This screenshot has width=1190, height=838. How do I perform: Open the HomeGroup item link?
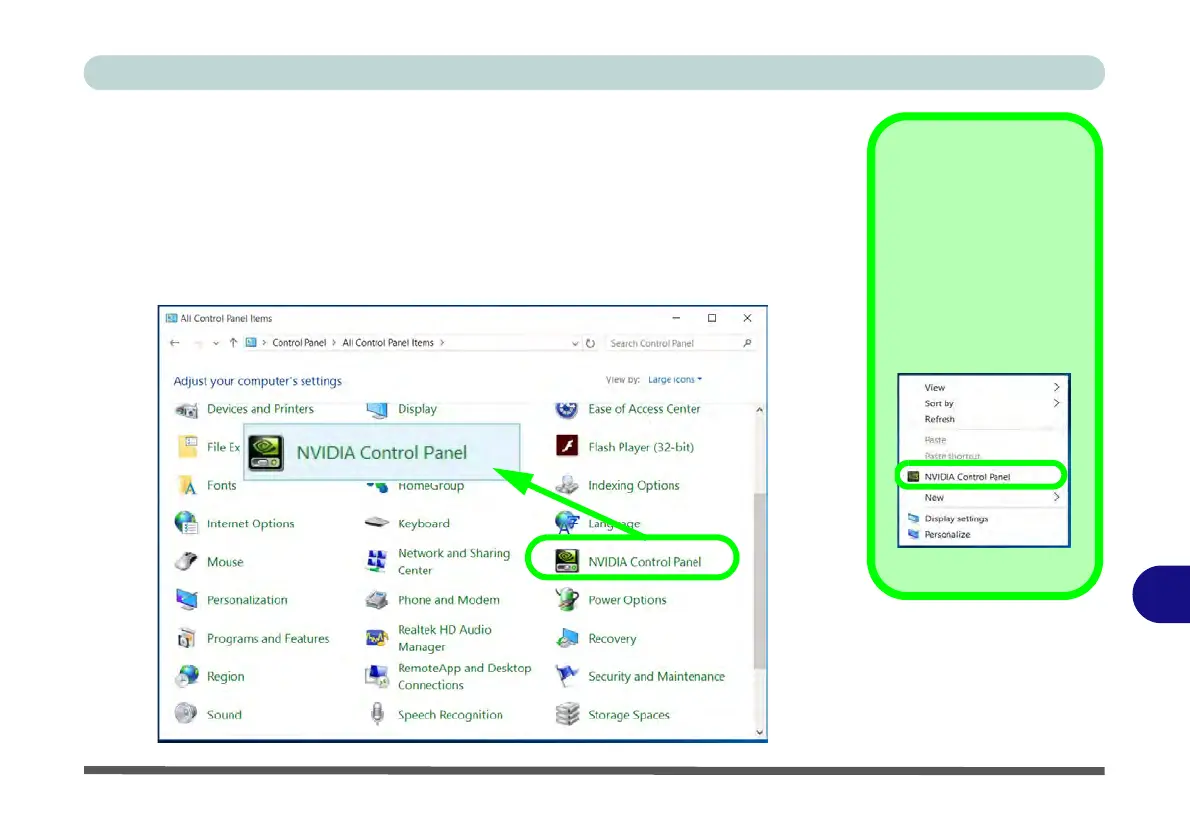431,486
